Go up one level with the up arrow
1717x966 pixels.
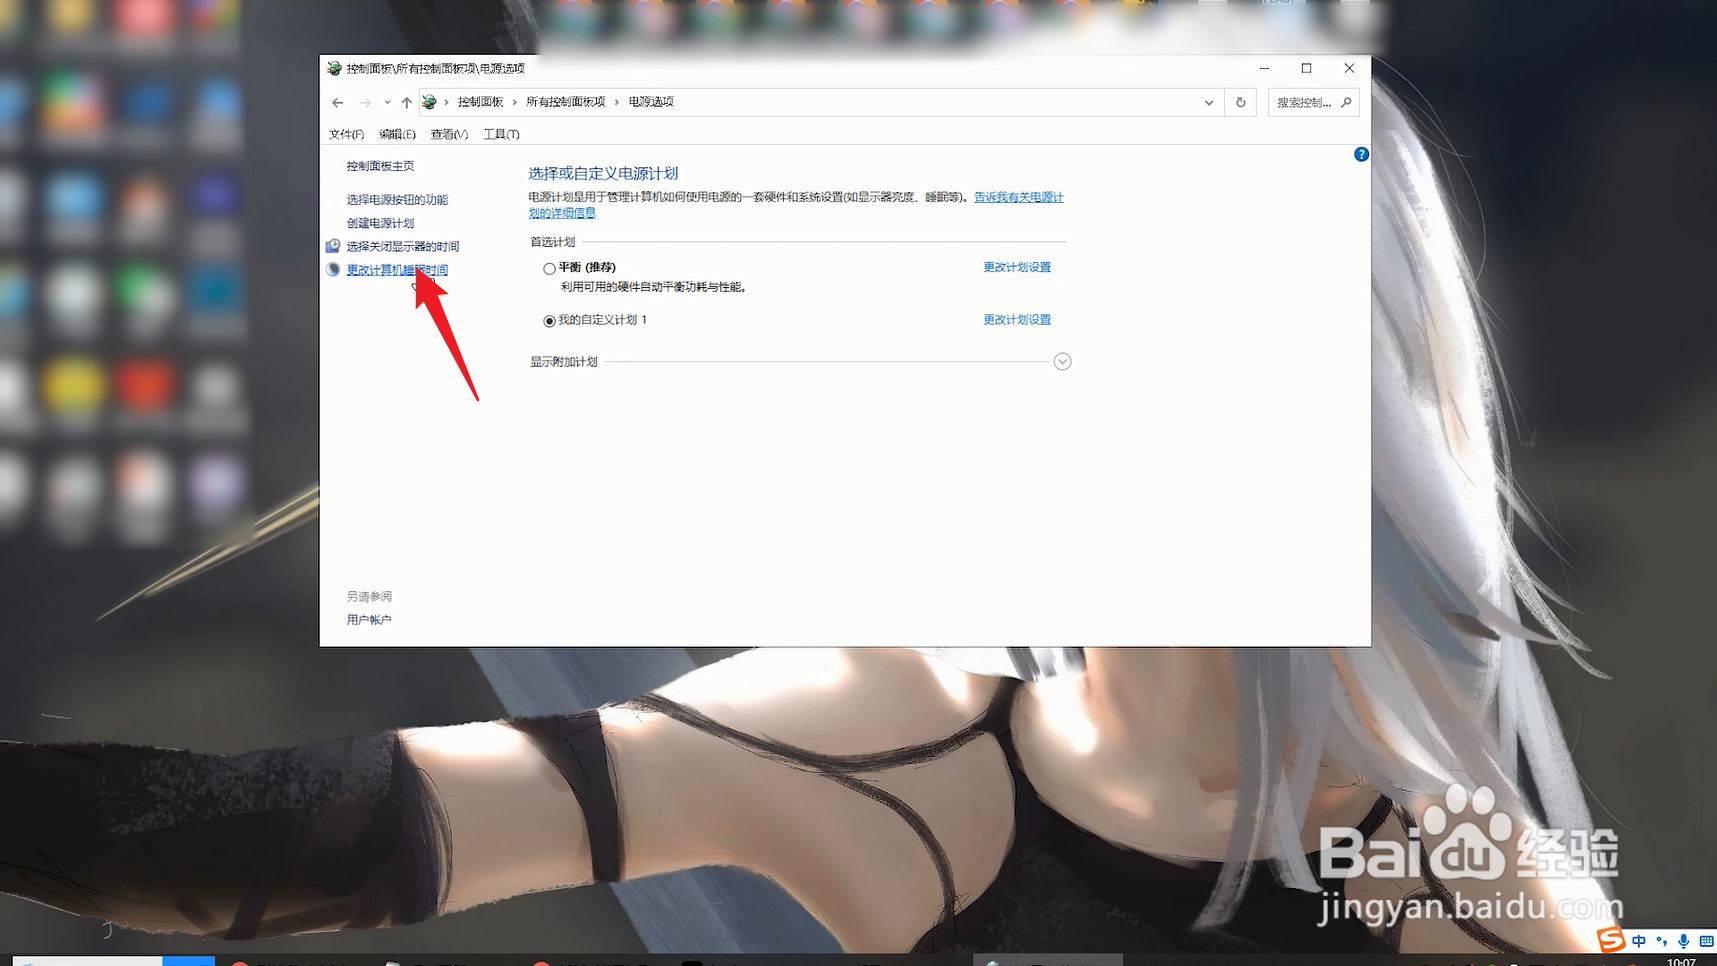[406, 102]
